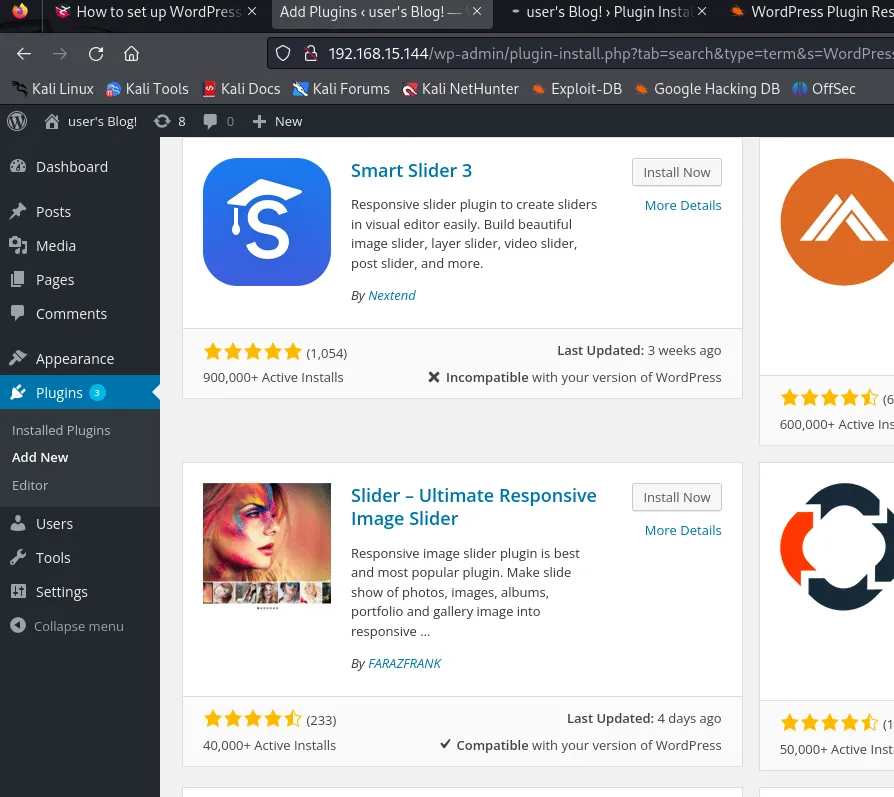The image size is (894, 797).
Task: Open Kali Tools bookmark
Action: (x=147, y=89)
